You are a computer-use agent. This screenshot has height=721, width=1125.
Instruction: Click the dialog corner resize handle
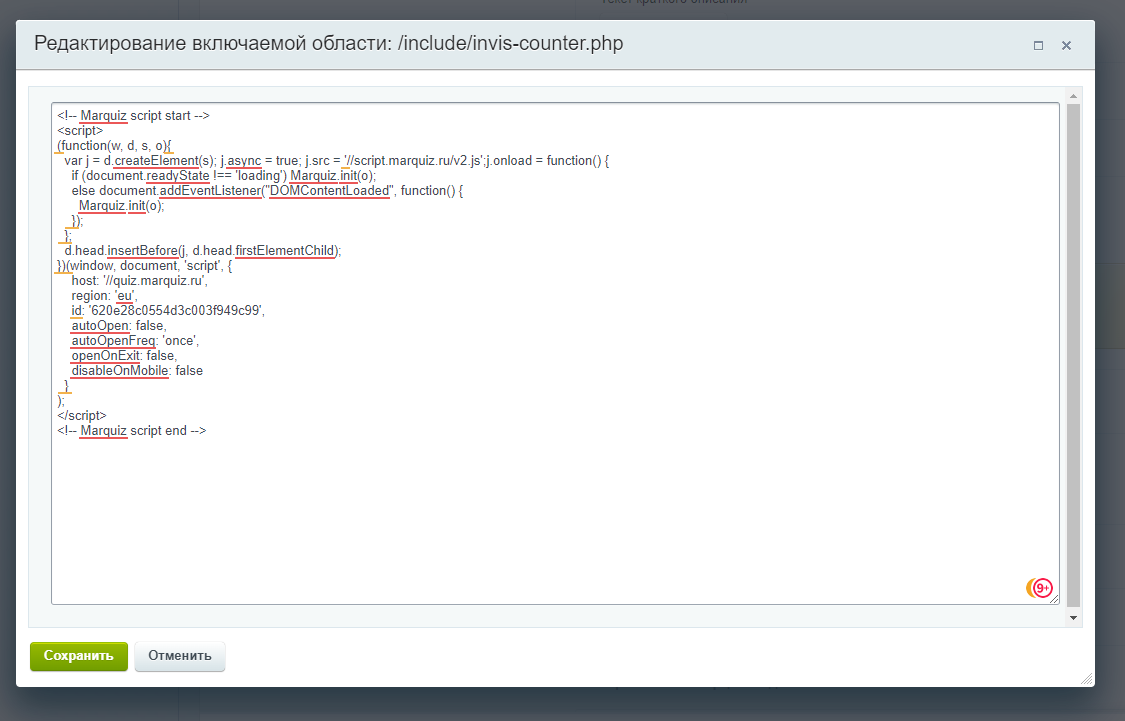1087,679
